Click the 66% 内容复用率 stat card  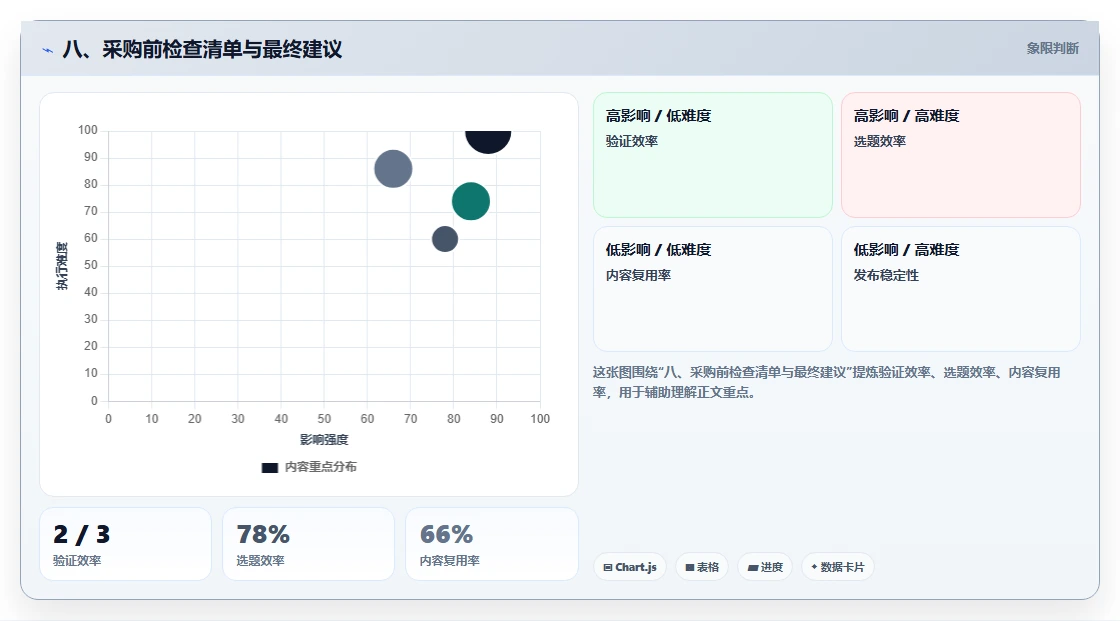(491, 544)
